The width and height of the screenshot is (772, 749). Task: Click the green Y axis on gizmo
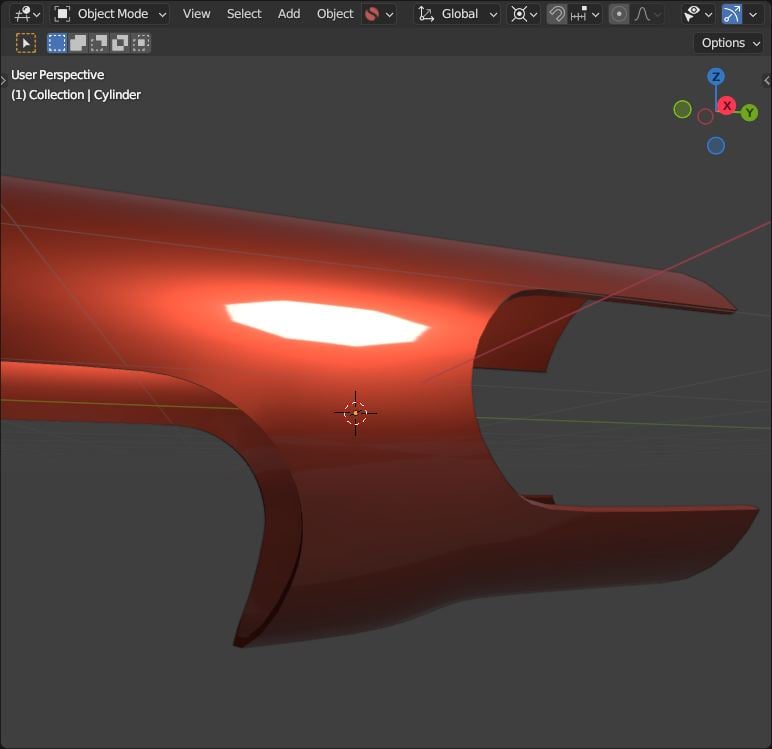click(749, 113)
